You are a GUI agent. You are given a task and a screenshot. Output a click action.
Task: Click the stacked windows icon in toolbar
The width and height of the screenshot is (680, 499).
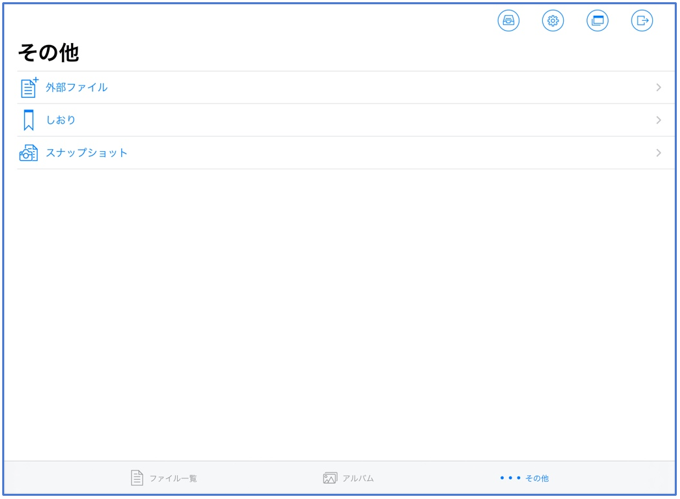pyautogui.click(x=597, y=21)
